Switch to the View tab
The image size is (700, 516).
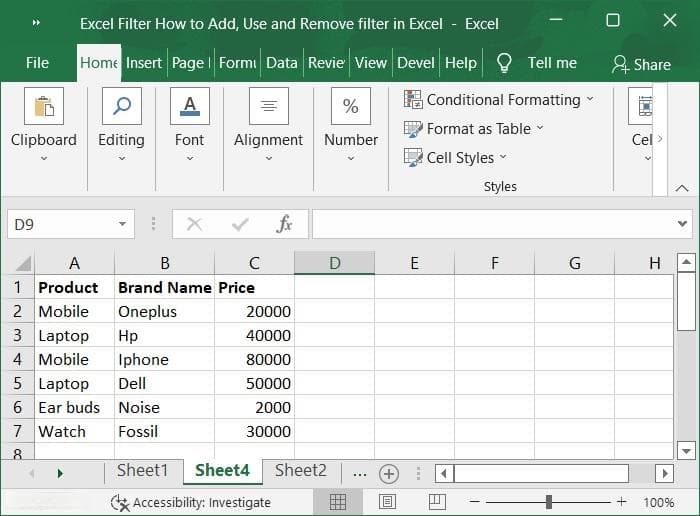371,63
